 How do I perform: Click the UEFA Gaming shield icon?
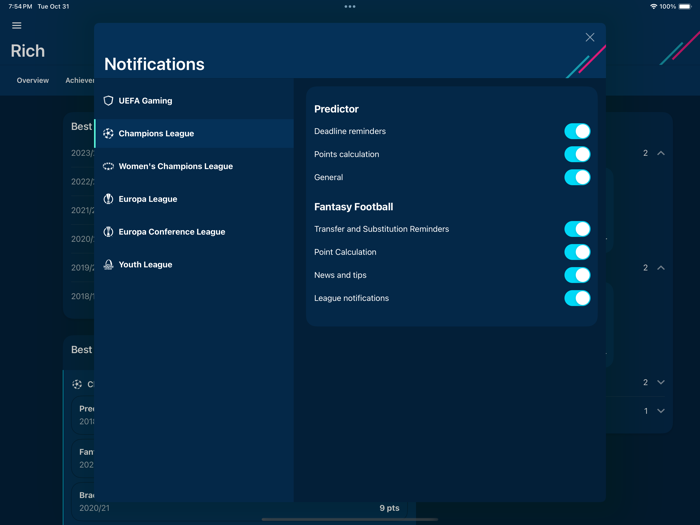108,100
